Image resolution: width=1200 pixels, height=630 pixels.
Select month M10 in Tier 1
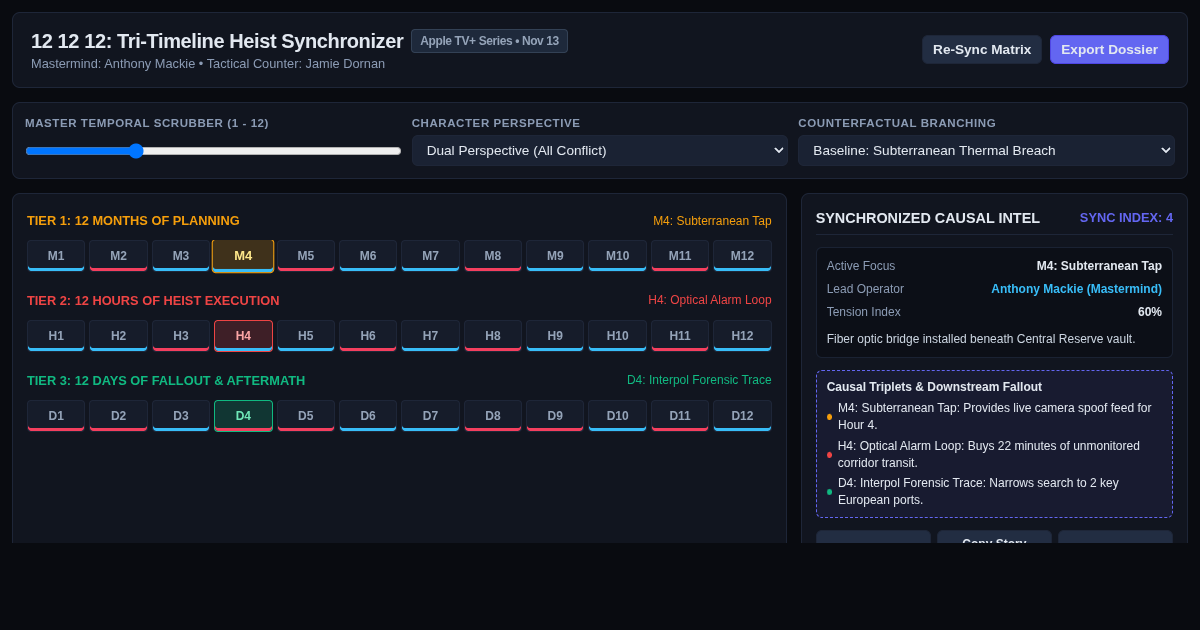[617, 256]
